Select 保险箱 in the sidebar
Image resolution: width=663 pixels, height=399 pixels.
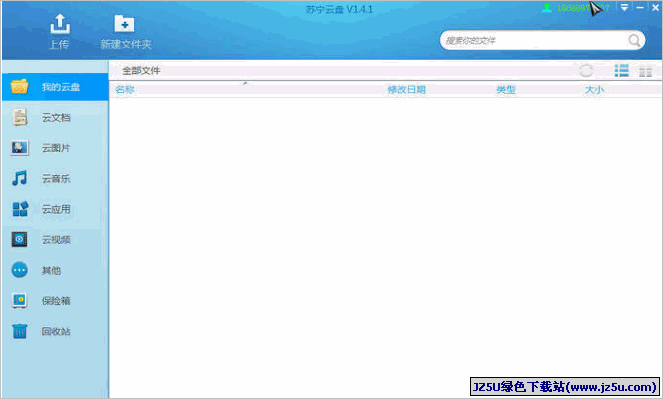coord(55,301)
